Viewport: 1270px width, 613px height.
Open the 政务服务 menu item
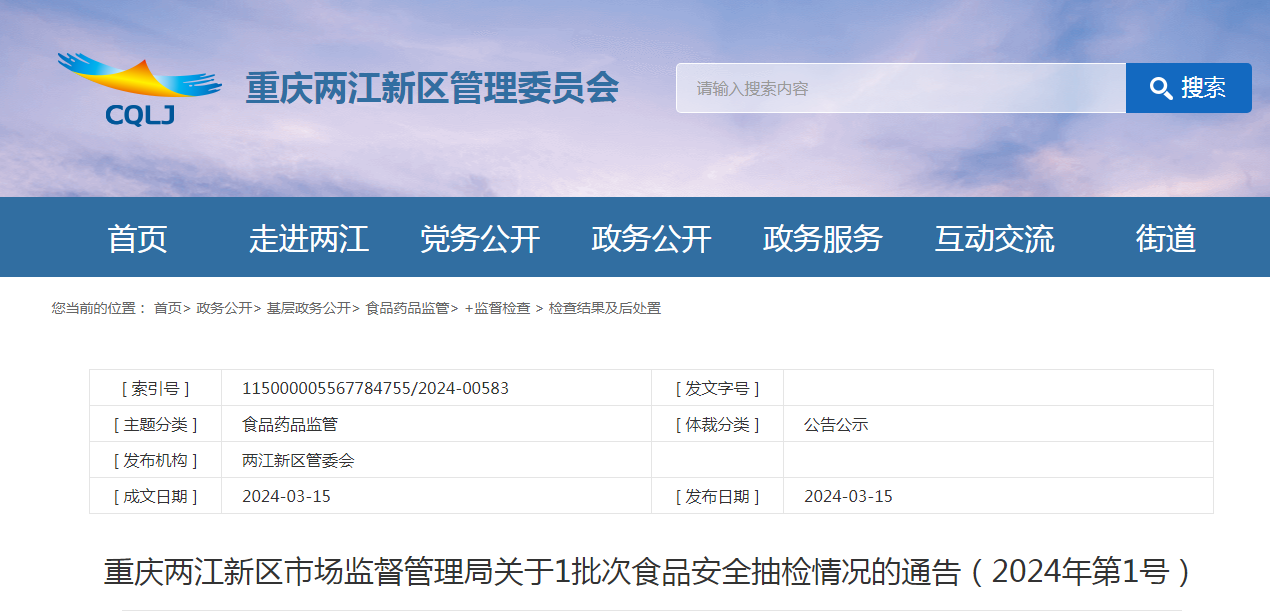(823, 238)
